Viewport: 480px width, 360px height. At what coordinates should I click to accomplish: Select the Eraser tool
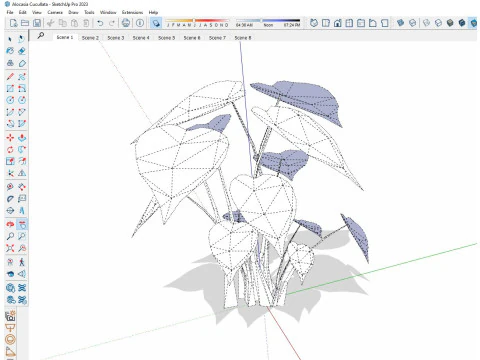(22, 51)
